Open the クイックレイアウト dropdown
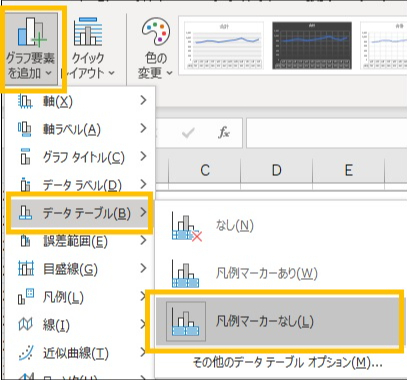407x380 pixels. [x=88, y=48]
